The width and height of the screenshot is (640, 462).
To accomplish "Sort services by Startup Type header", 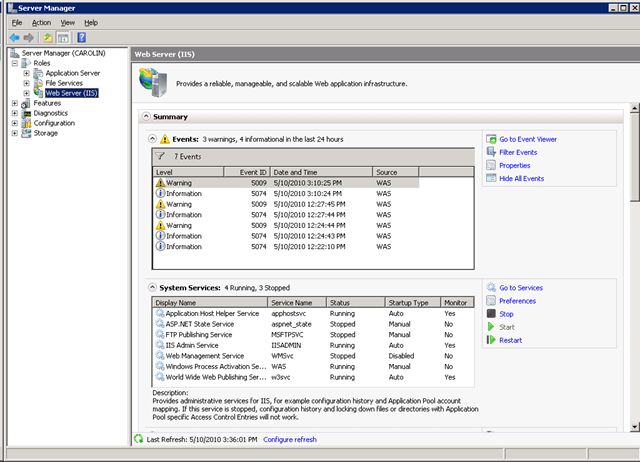I will pos(413,302).
